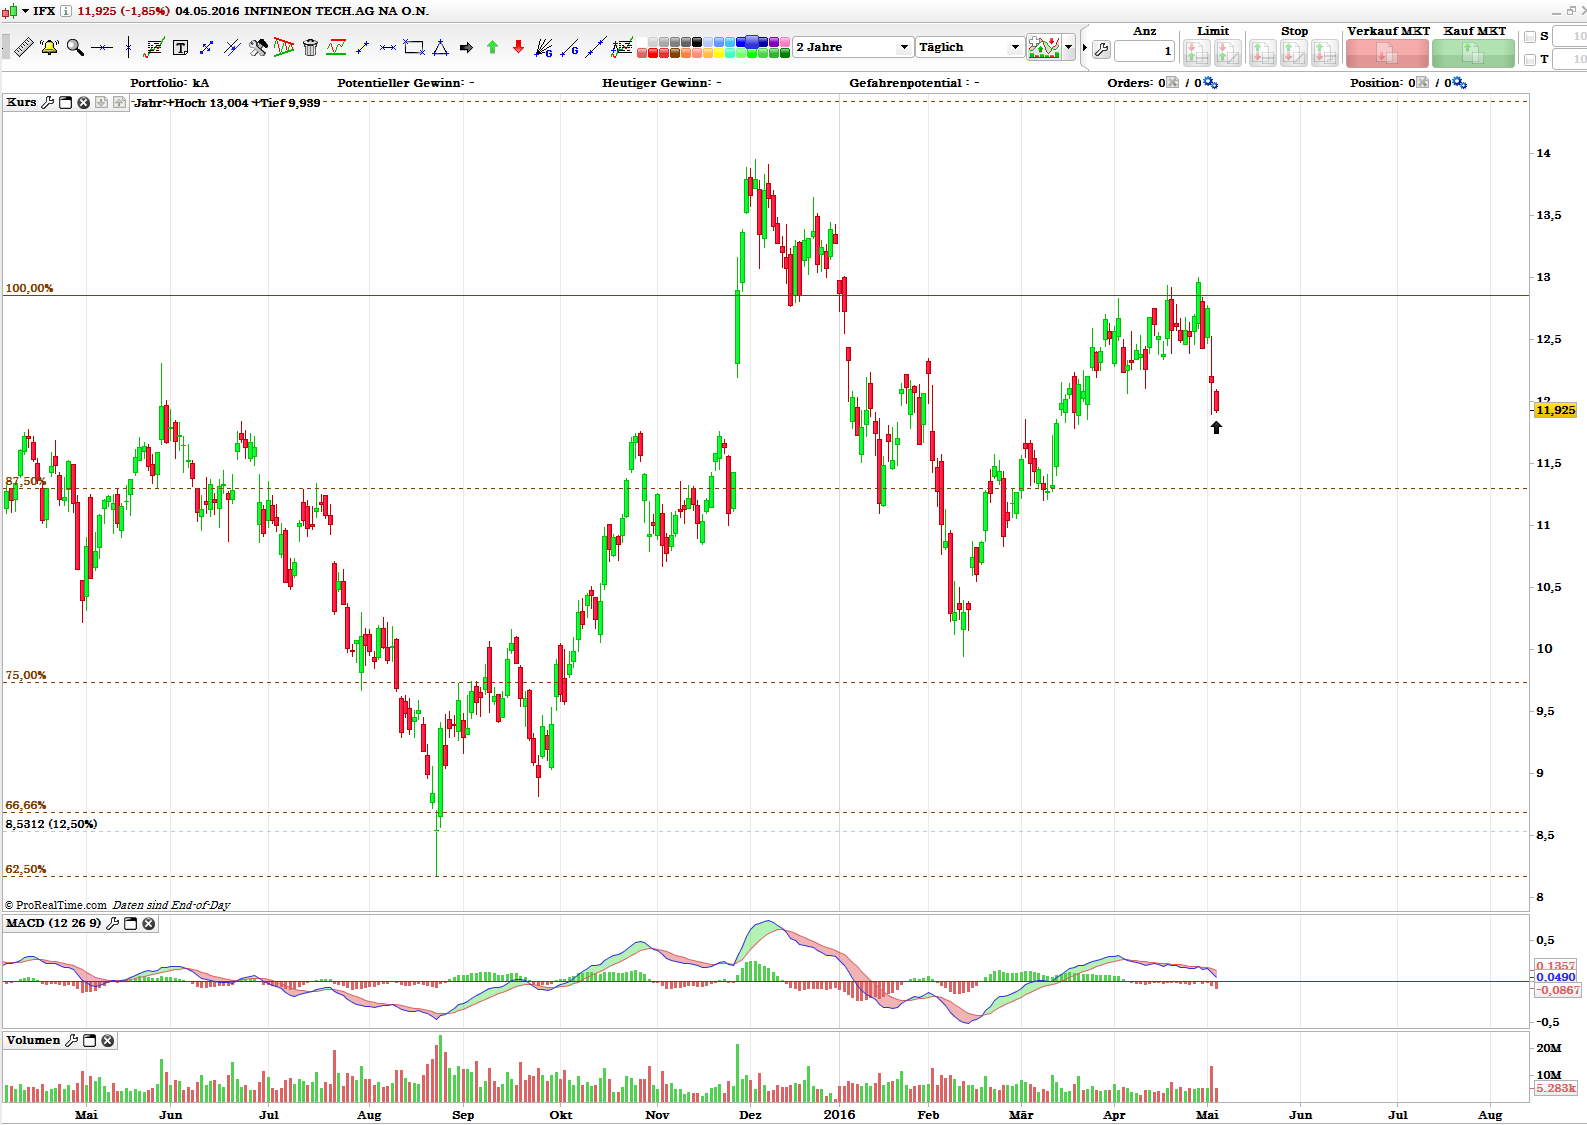The height and width of the screenshot is (1125, 1587).
Task: Click the IFX info icon
Action: pos(66,11)
